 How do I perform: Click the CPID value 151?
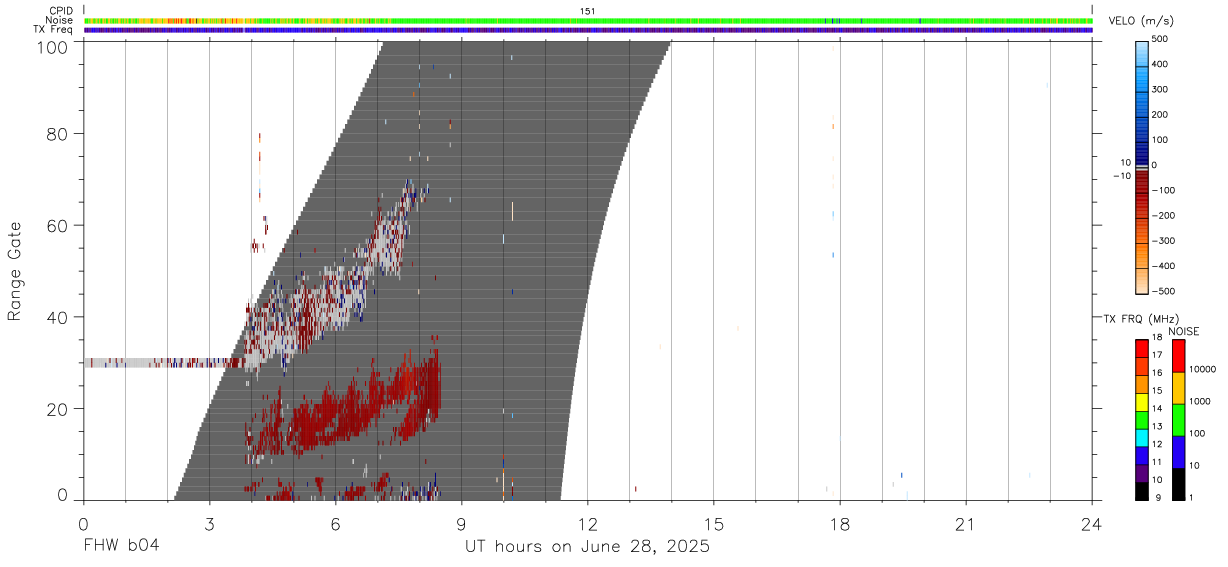(x=588, y=11)
